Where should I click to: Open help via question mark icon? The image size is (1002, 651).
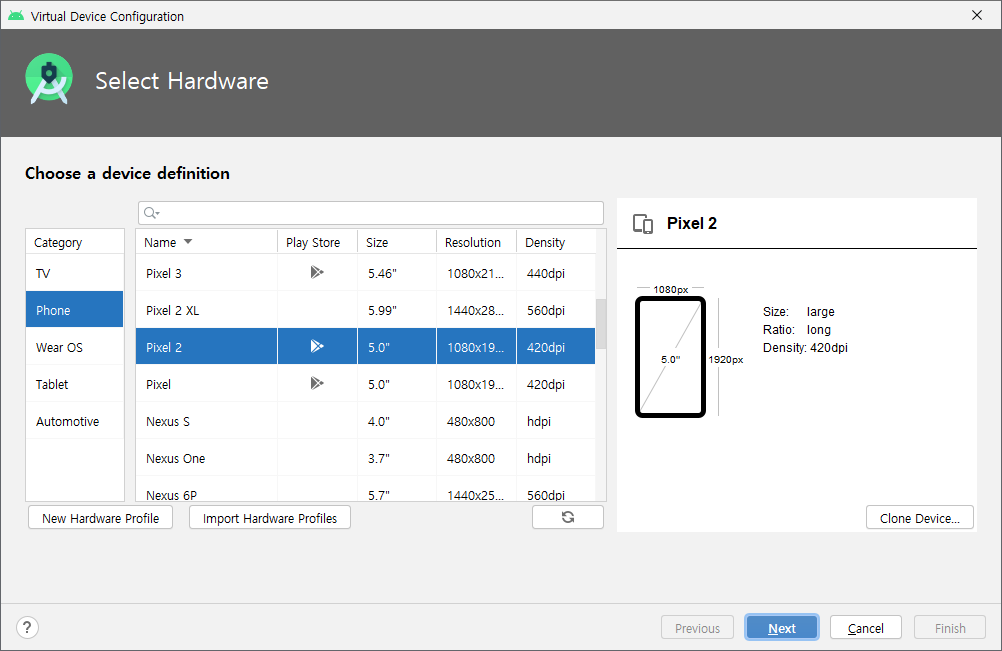27,627
